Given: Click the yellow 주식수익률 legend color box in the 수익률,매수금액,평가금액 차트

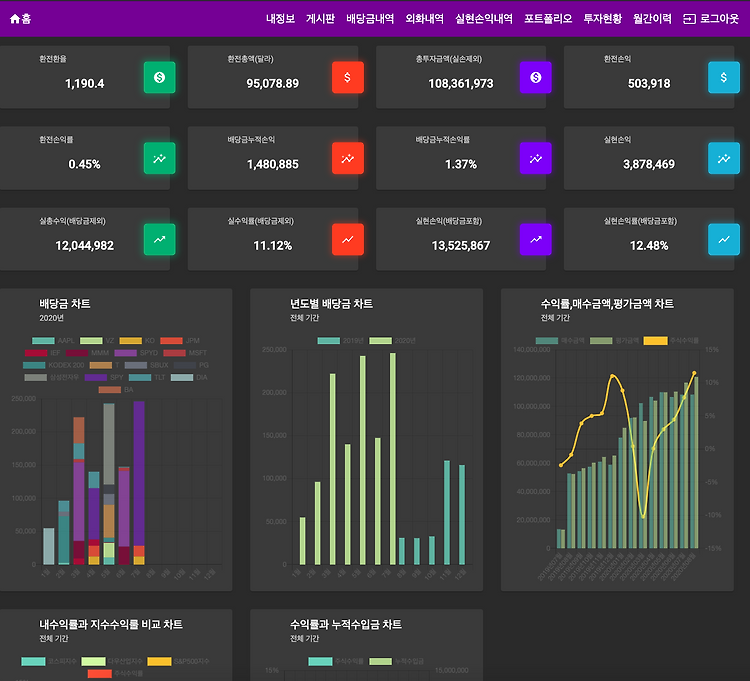Looking at the screenshot, I should (655, 340).
